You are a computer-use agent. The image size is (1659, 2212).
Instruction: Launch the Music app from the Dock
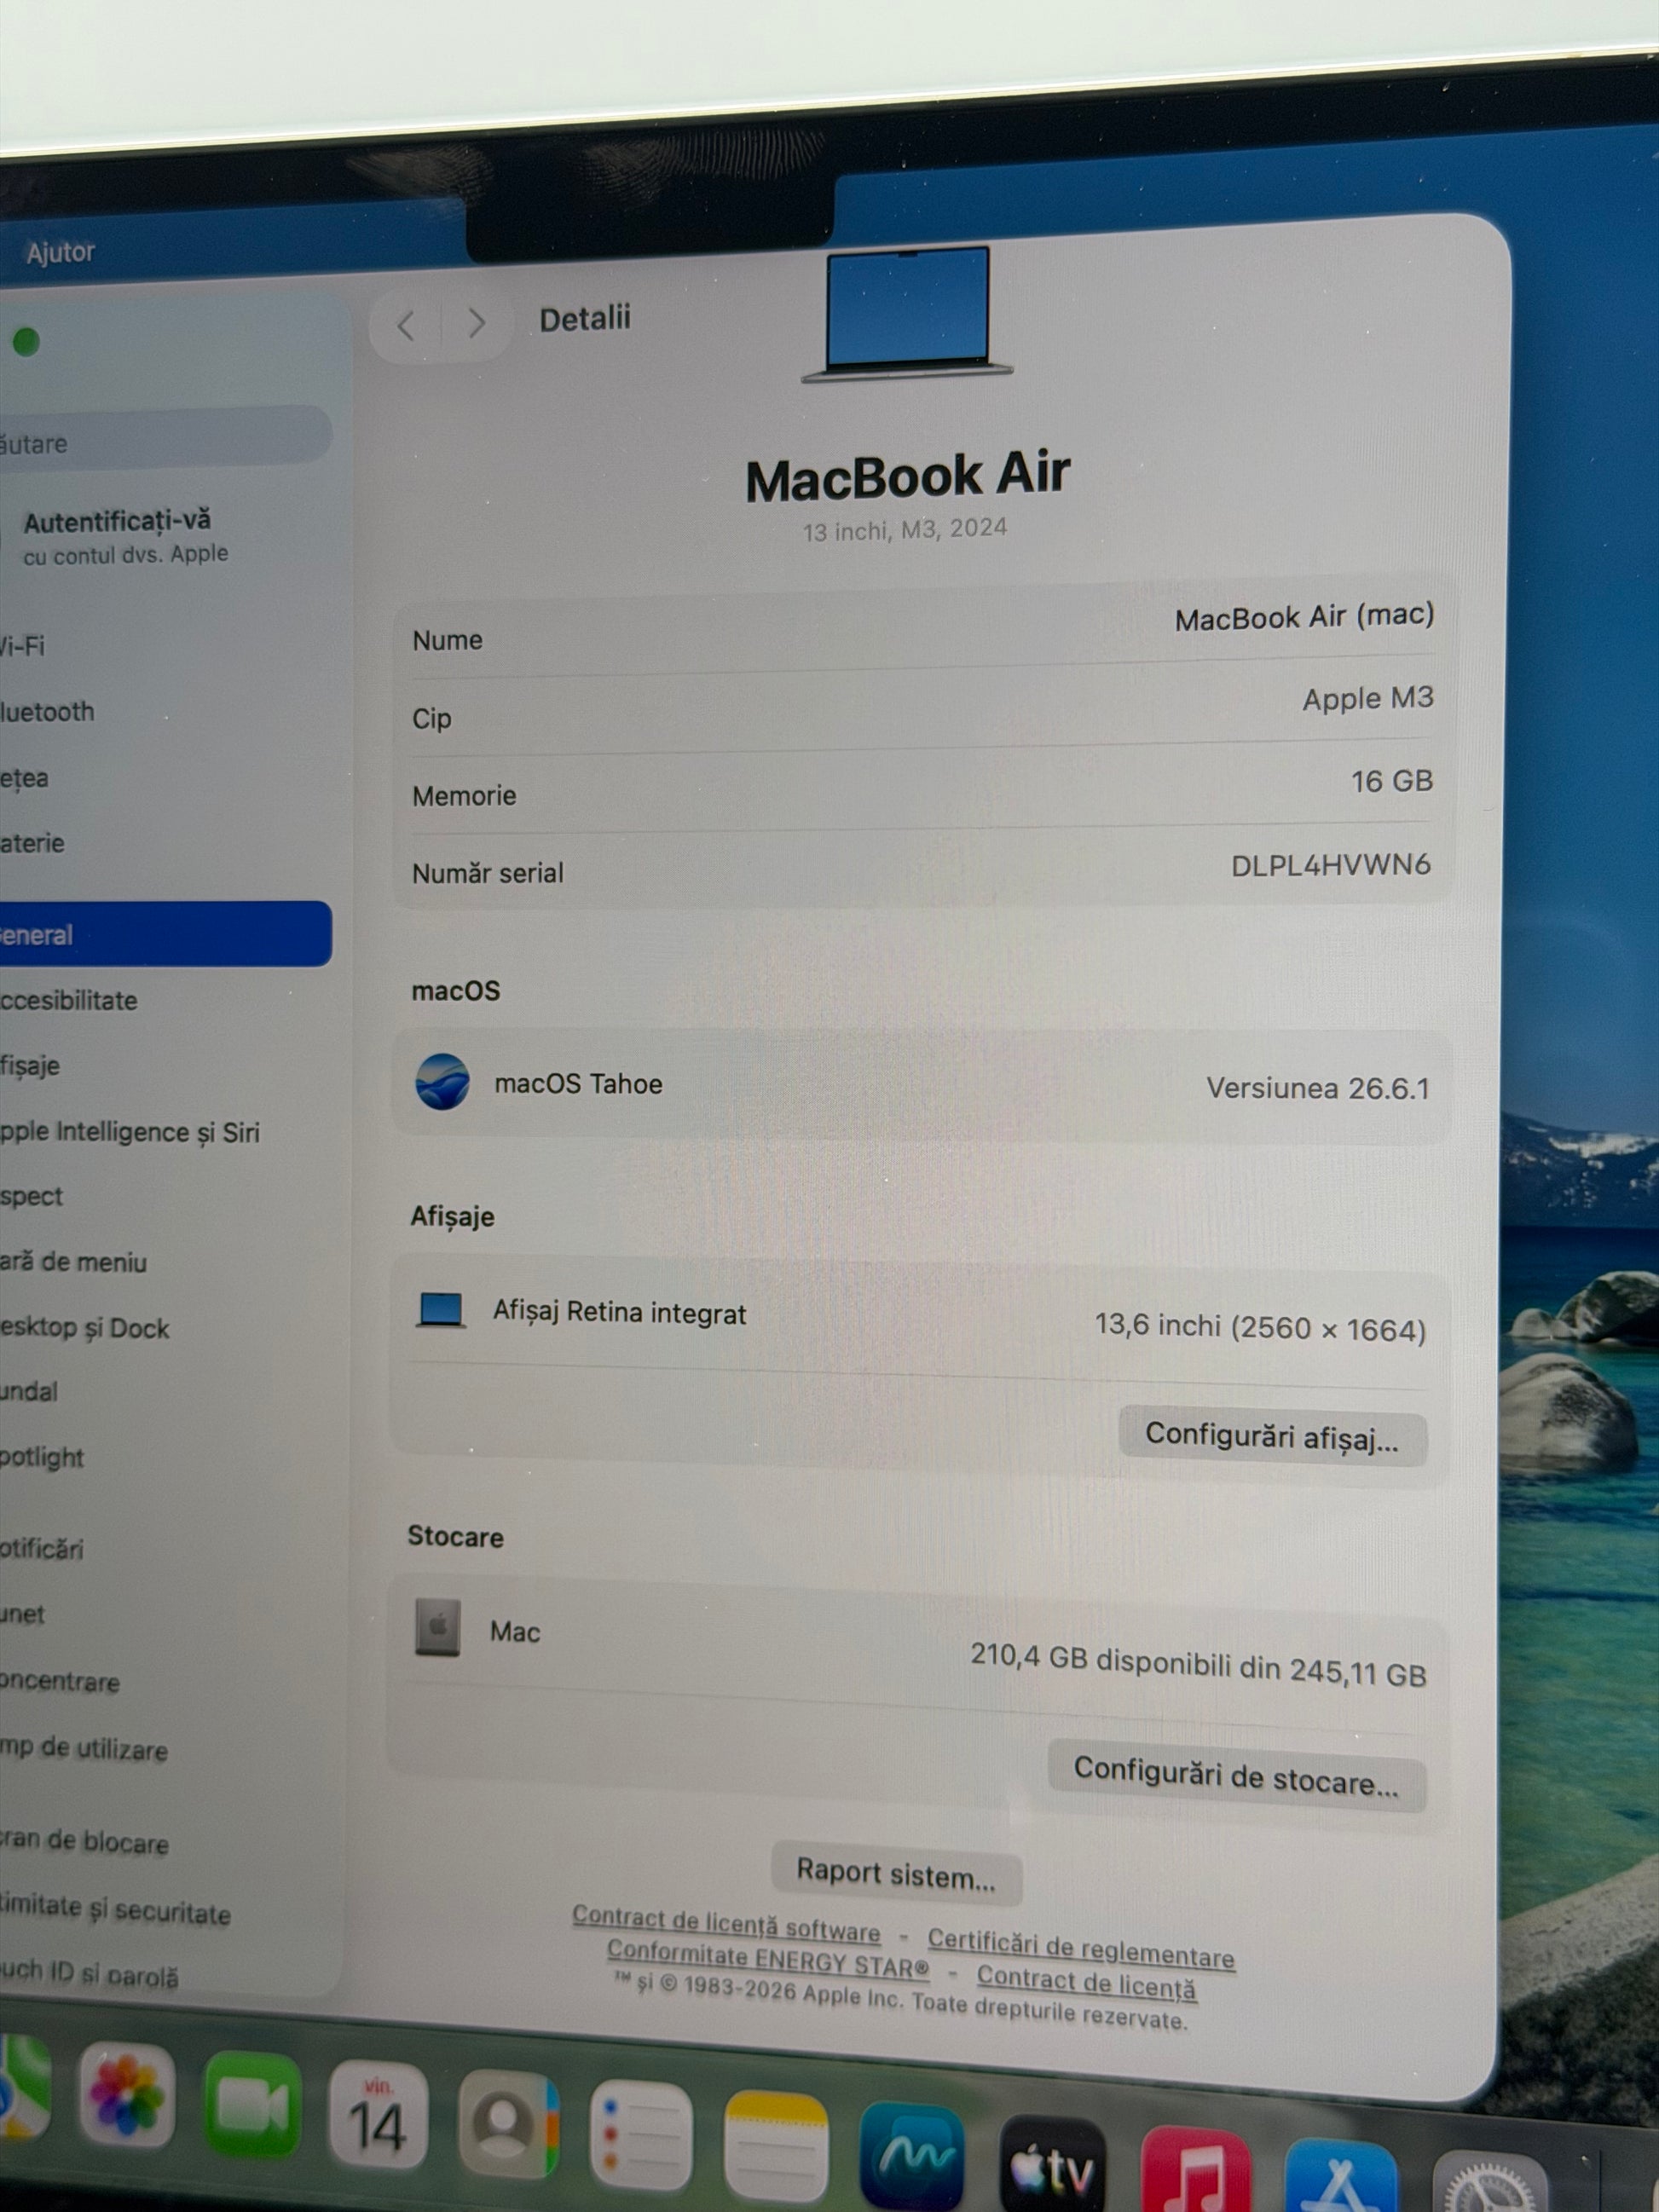point(1195,2170)
